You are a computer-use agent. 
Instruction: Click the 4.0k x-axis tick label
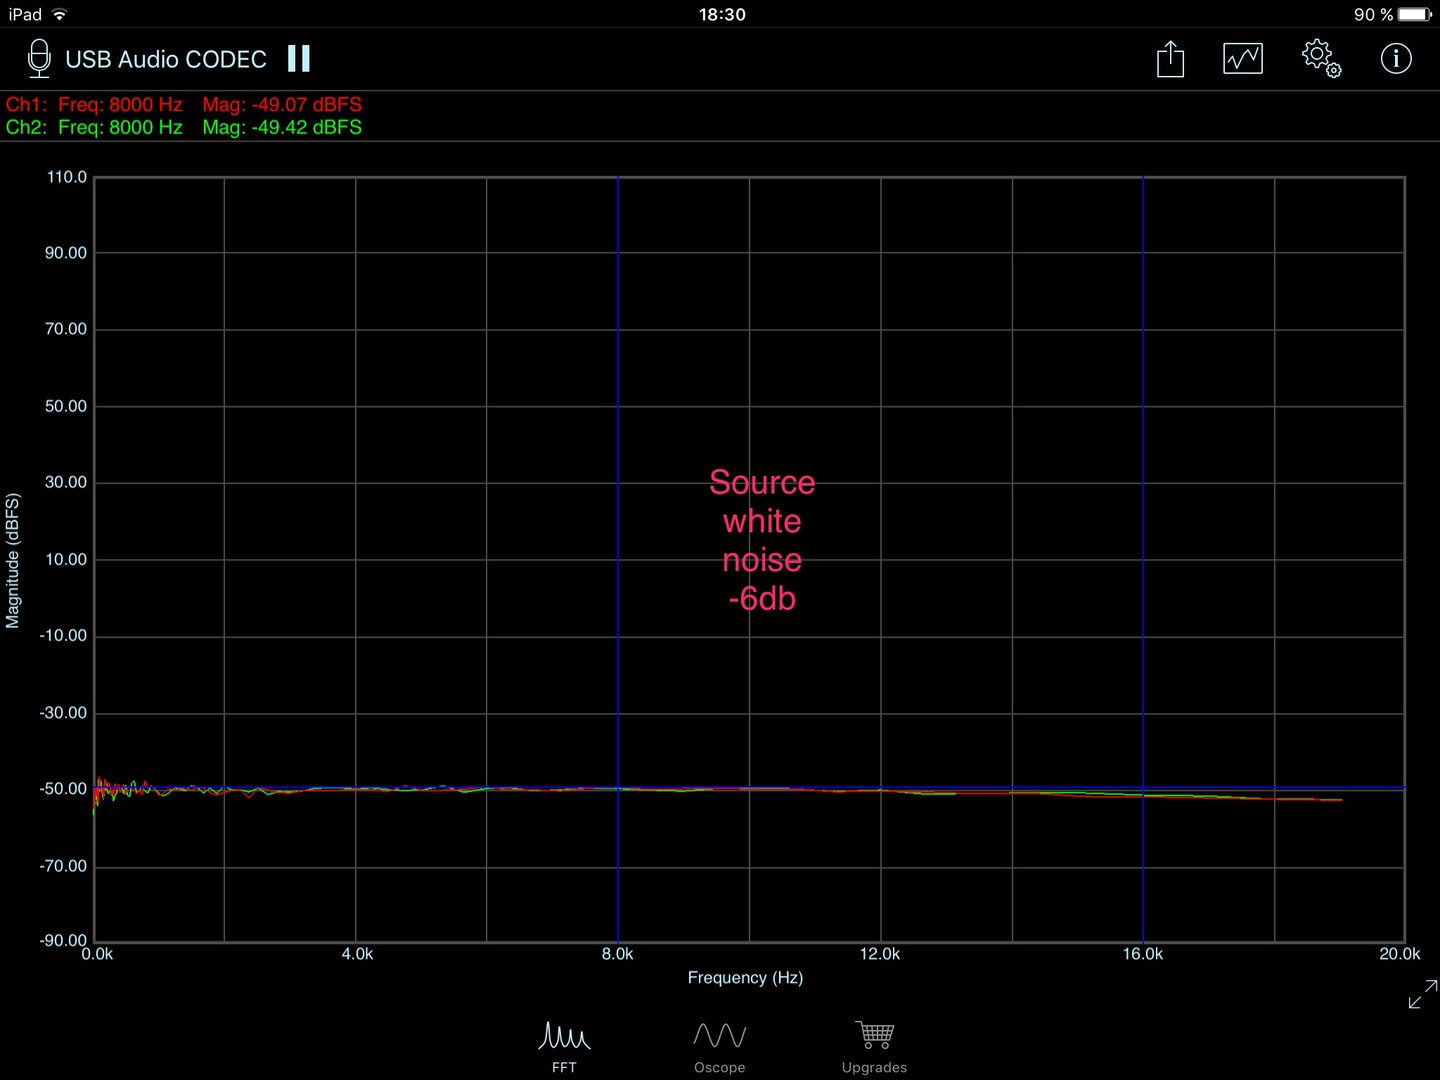pos(357,954)
